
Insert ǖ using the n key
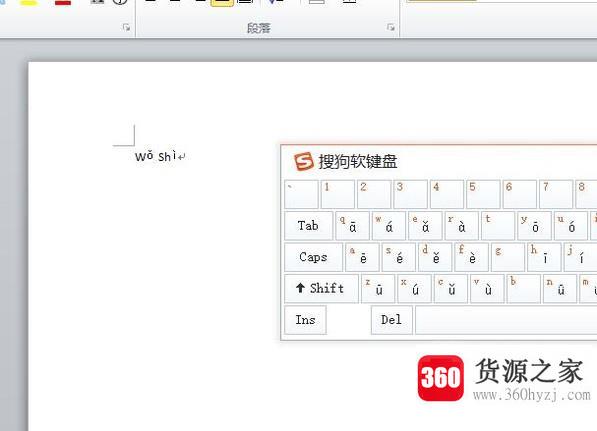(560, 288)
